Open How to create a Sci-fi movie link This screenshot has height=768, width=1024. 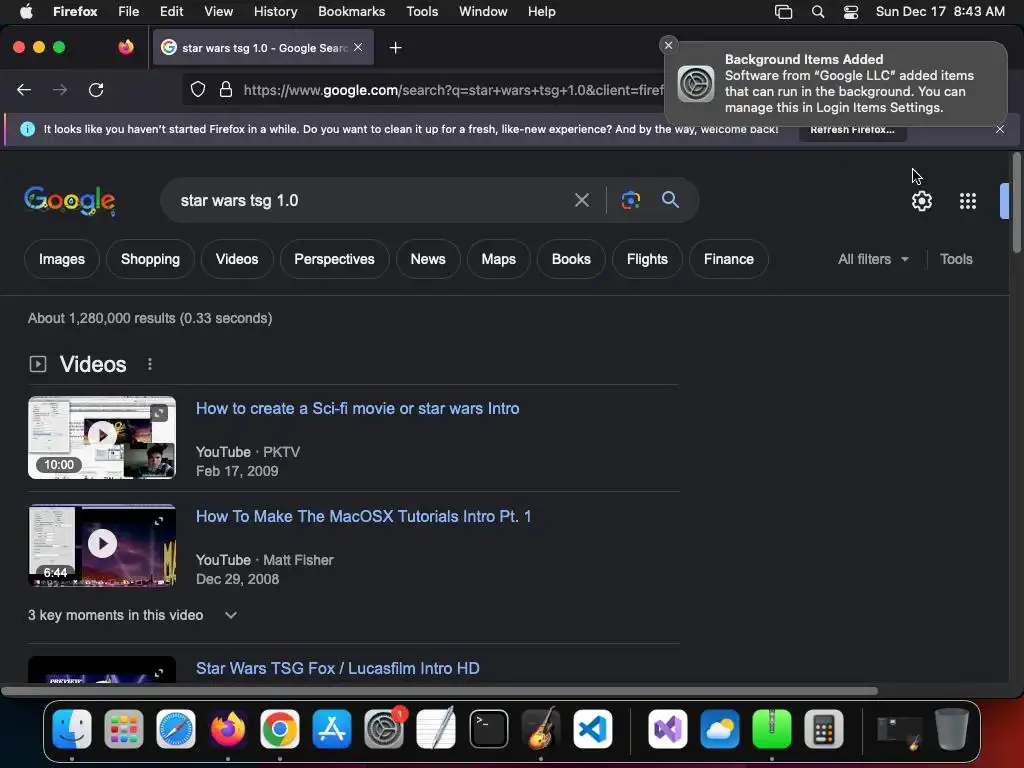tap(358, 408)
